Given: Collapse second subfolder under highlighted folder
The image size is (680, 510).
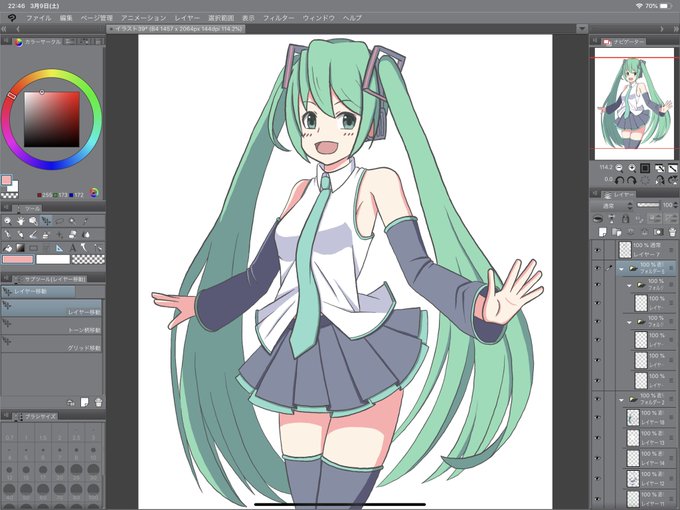Looking at the screenshot, I should coord(629,322).
